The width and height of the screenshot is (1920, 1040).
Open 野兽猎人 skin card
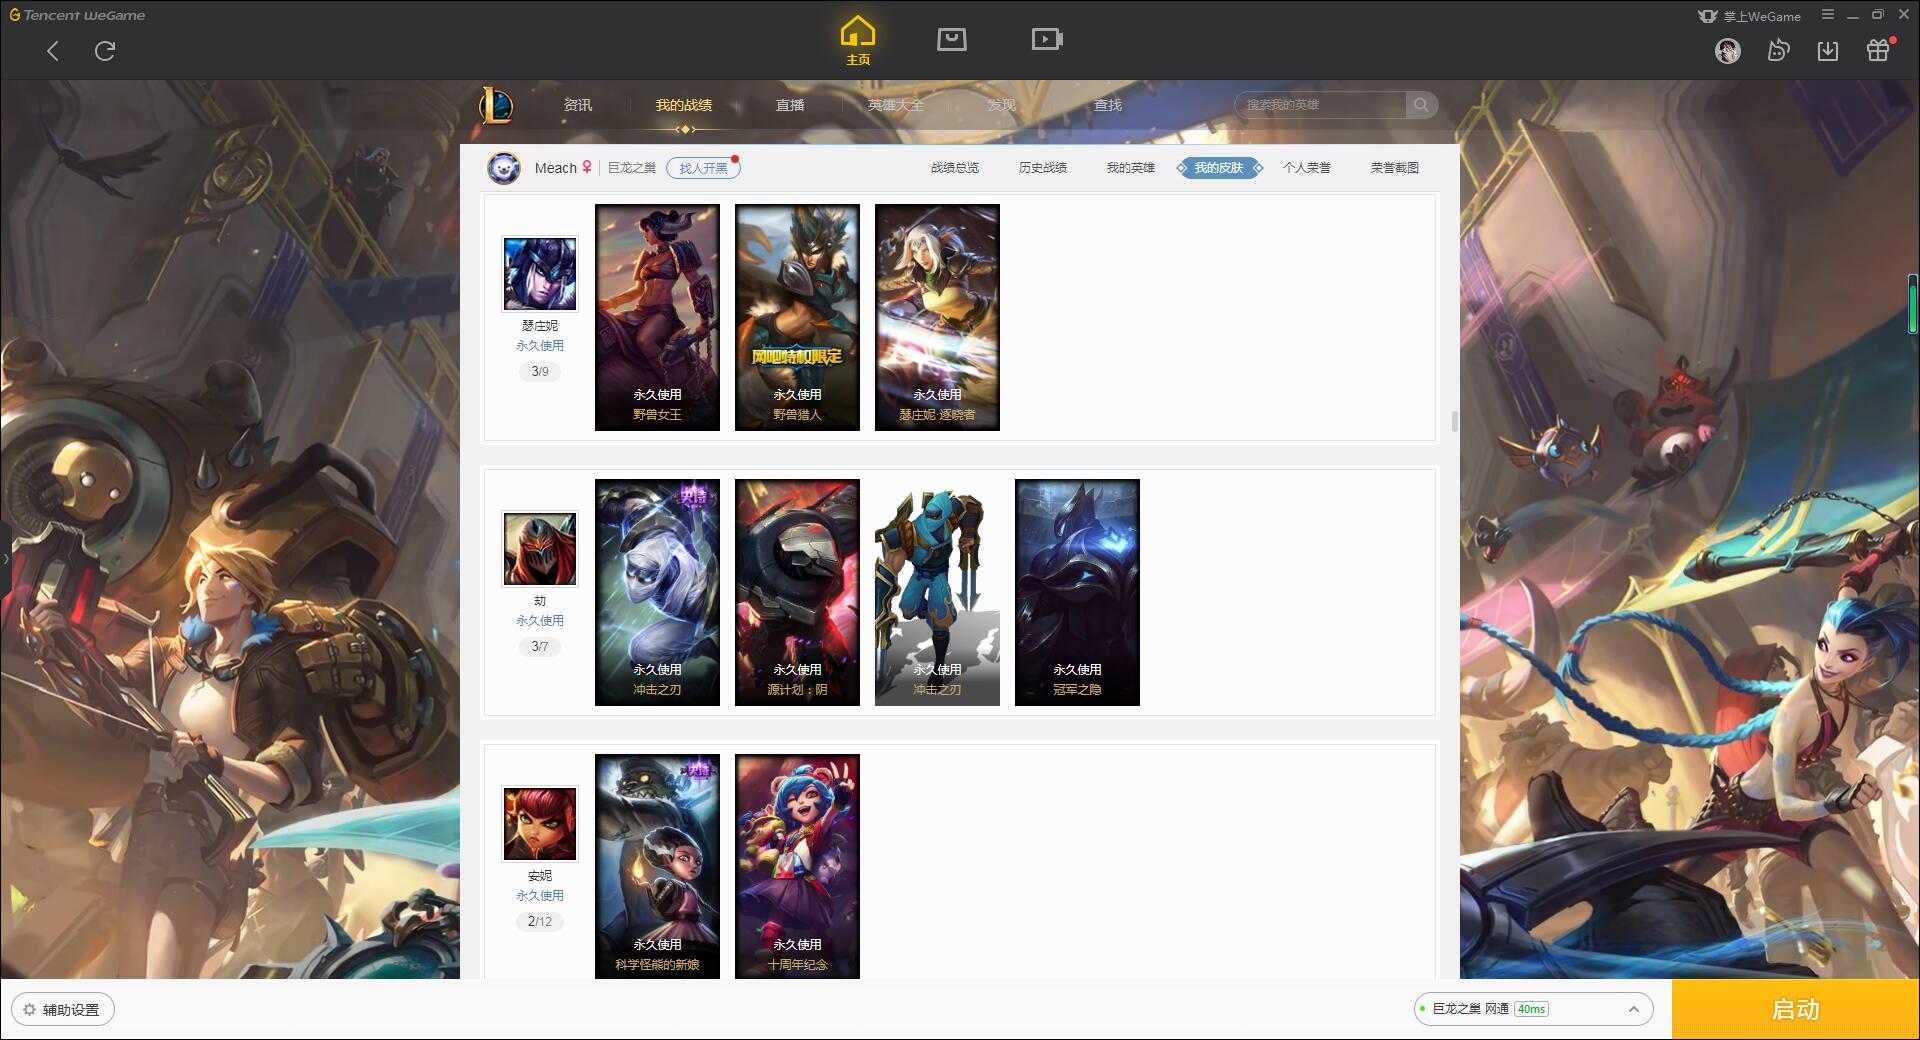click(x=797, y=318)
